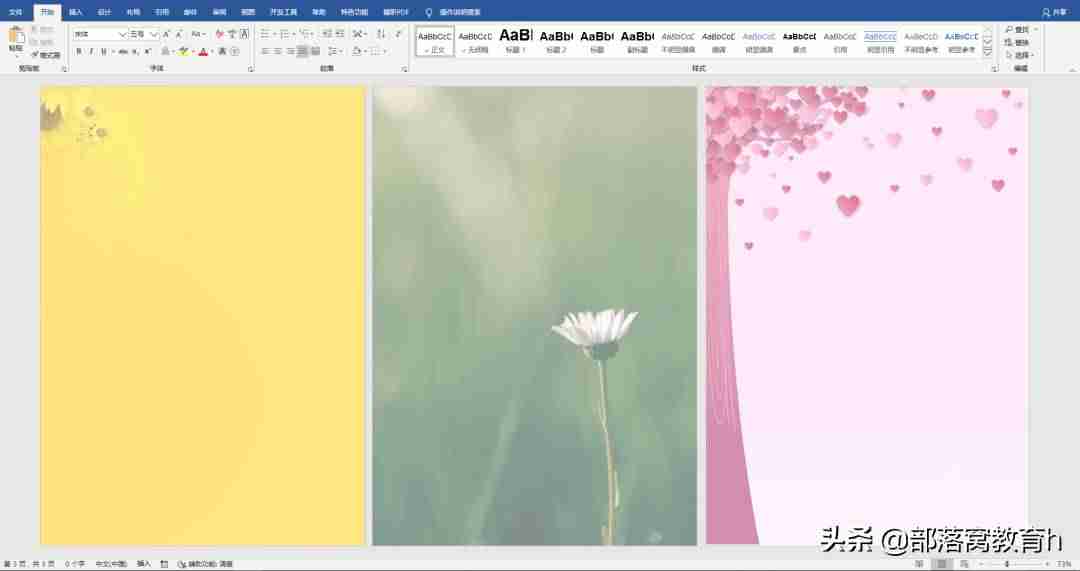Apply the red font color
Screen dimensions: 1080x571
pos(202,52)
